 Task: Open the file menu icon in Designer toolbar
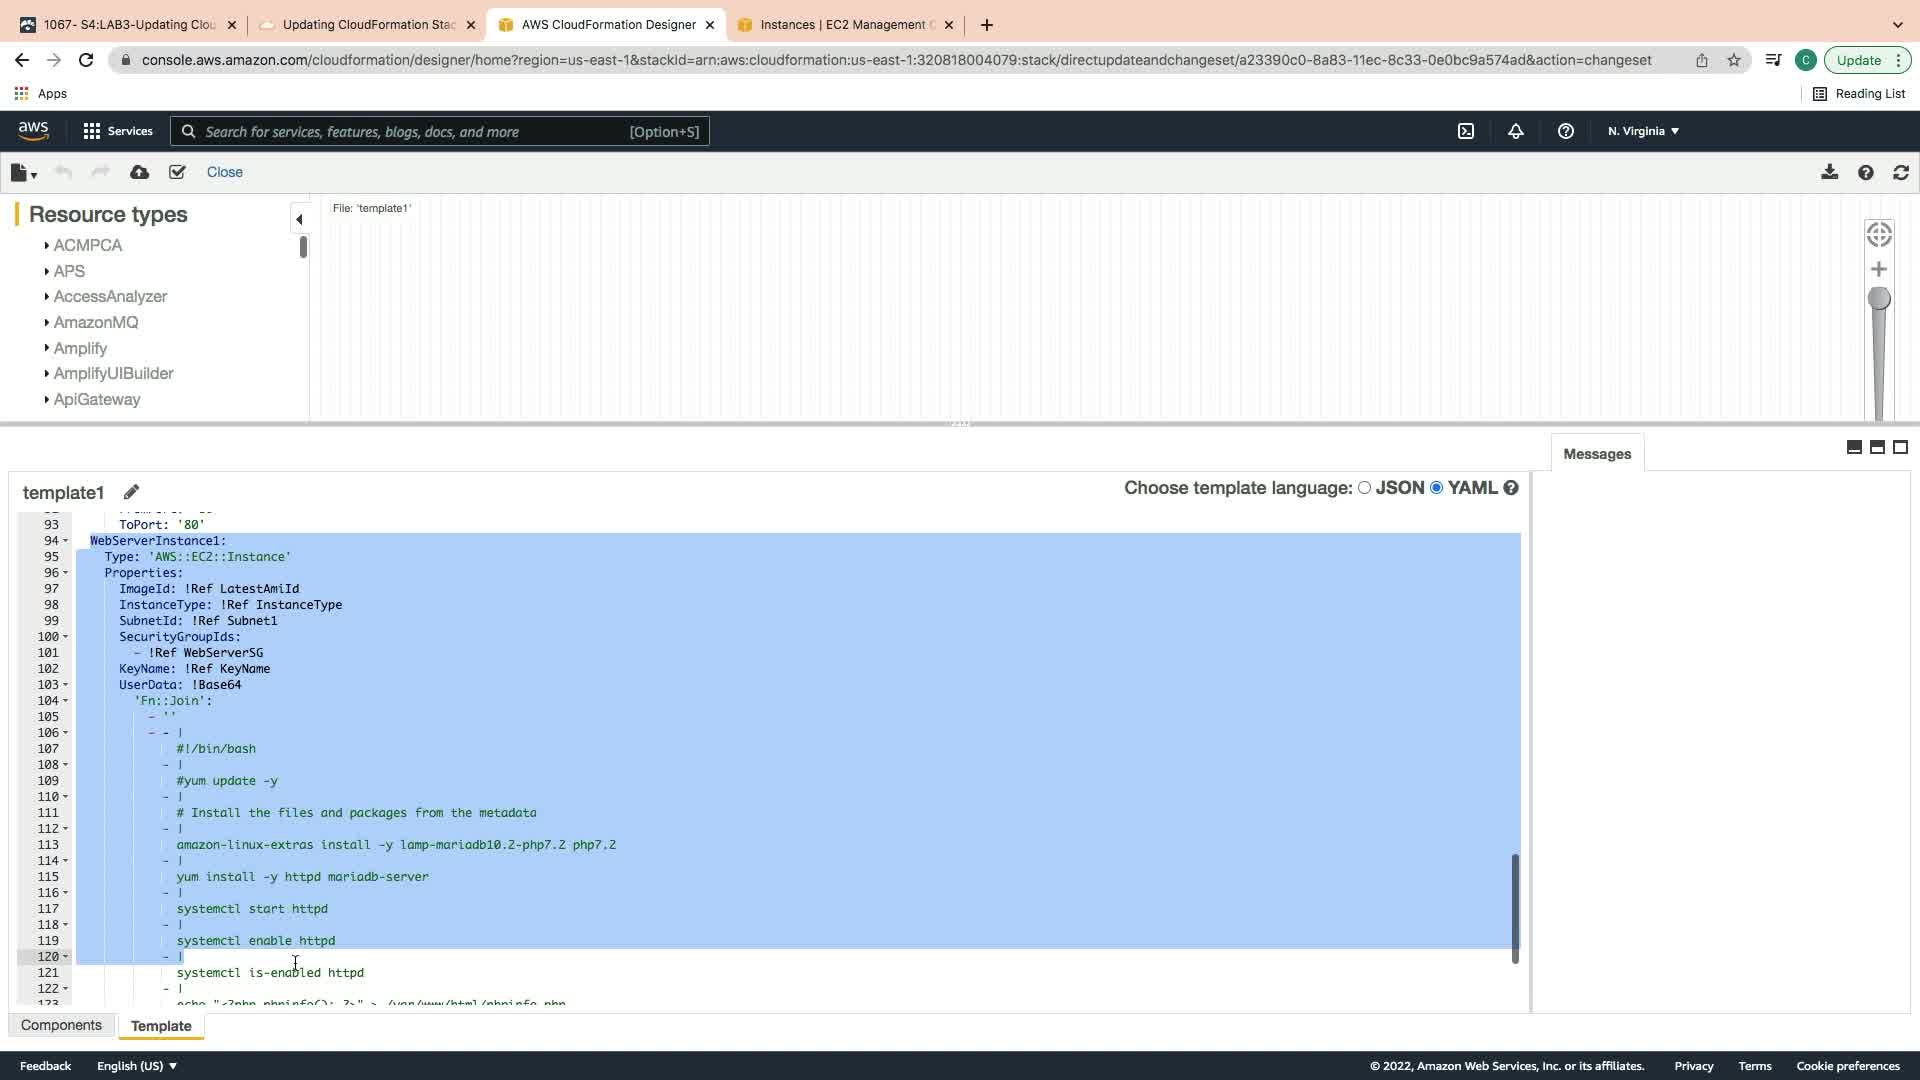[x=23, y=172]
